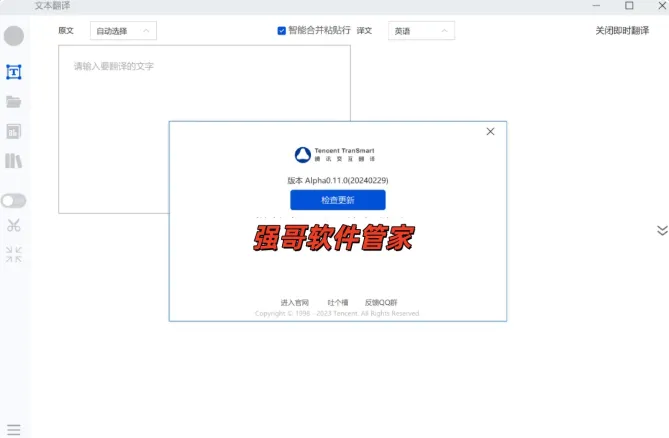Open the library books icon in the sidebar
The width and height of the screenshot is (669, 438).
pyautogui.click(x=14, y=161)
